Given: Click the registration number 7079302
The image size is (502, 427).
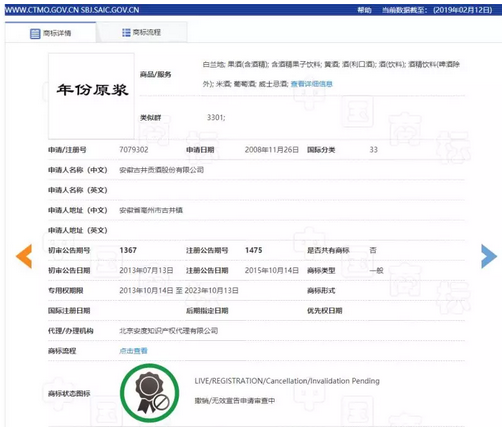Looking at the screenshot, I should tap(134, 150).
